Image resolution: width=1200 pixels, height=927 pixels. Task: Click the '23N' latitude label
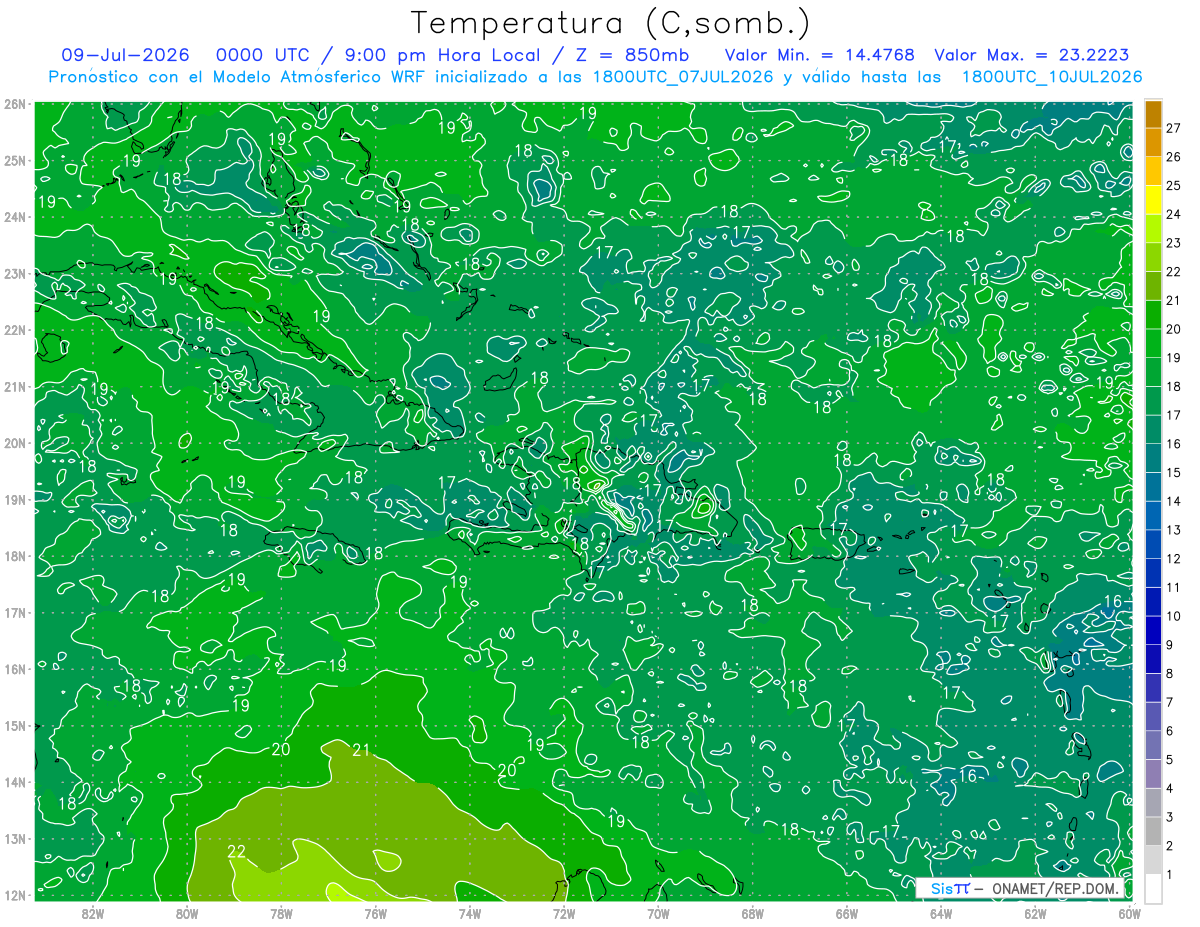coord(15,274)
